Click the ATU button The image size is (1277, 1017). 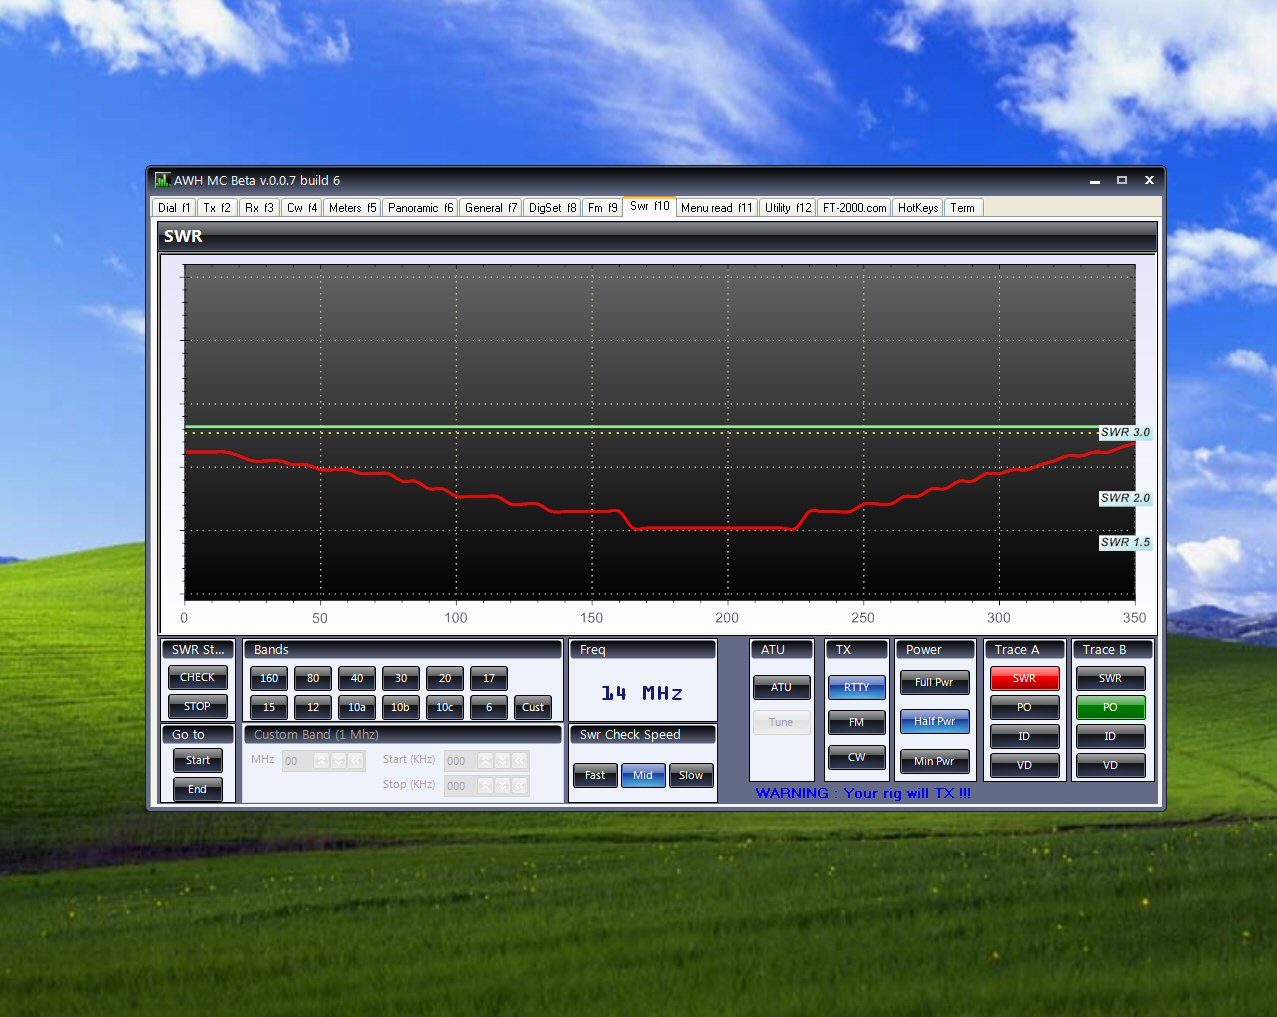pyautogui.click(x=781, y=687)
